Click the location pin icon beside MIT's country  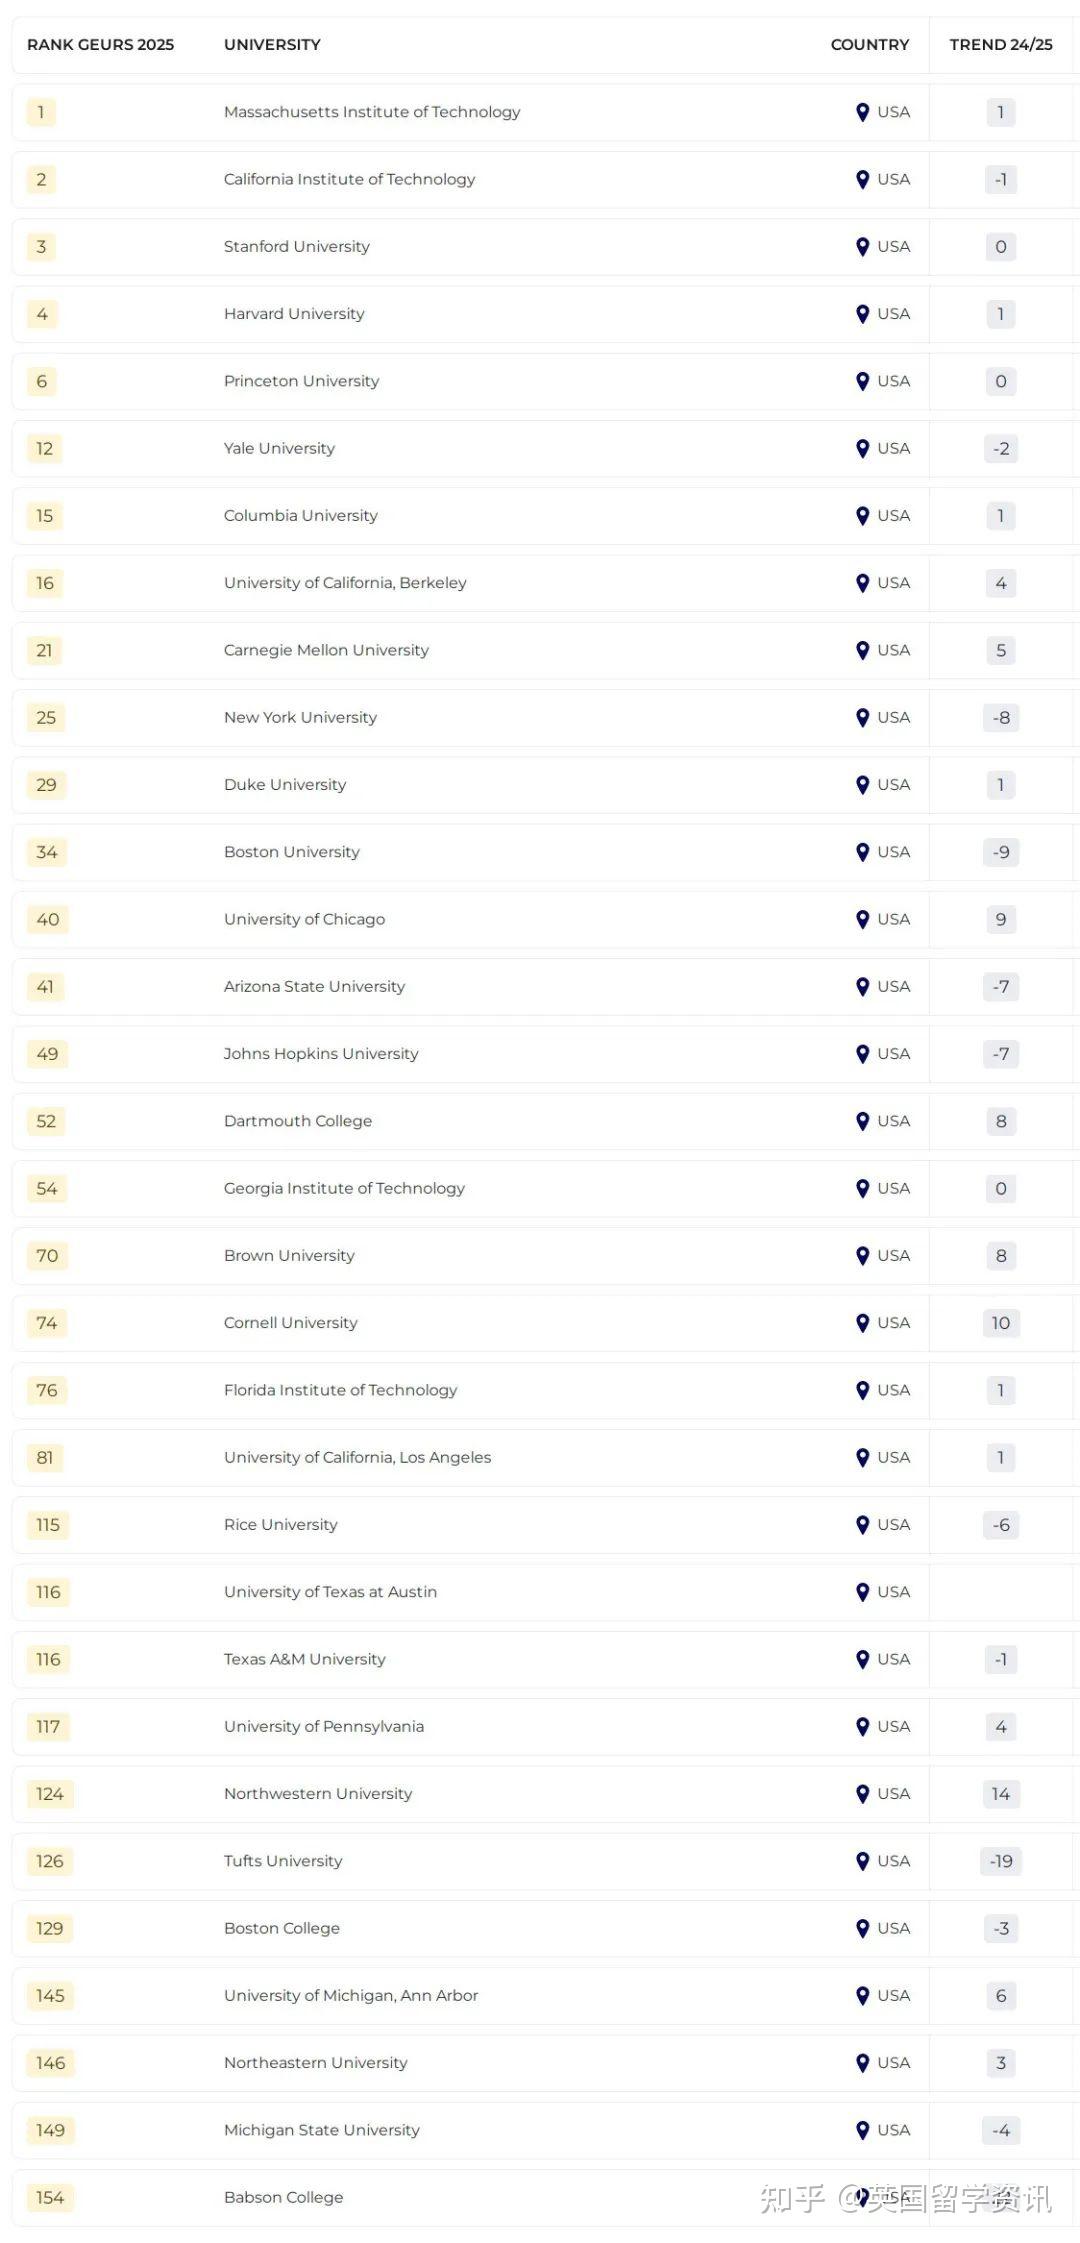coord(862,112)
